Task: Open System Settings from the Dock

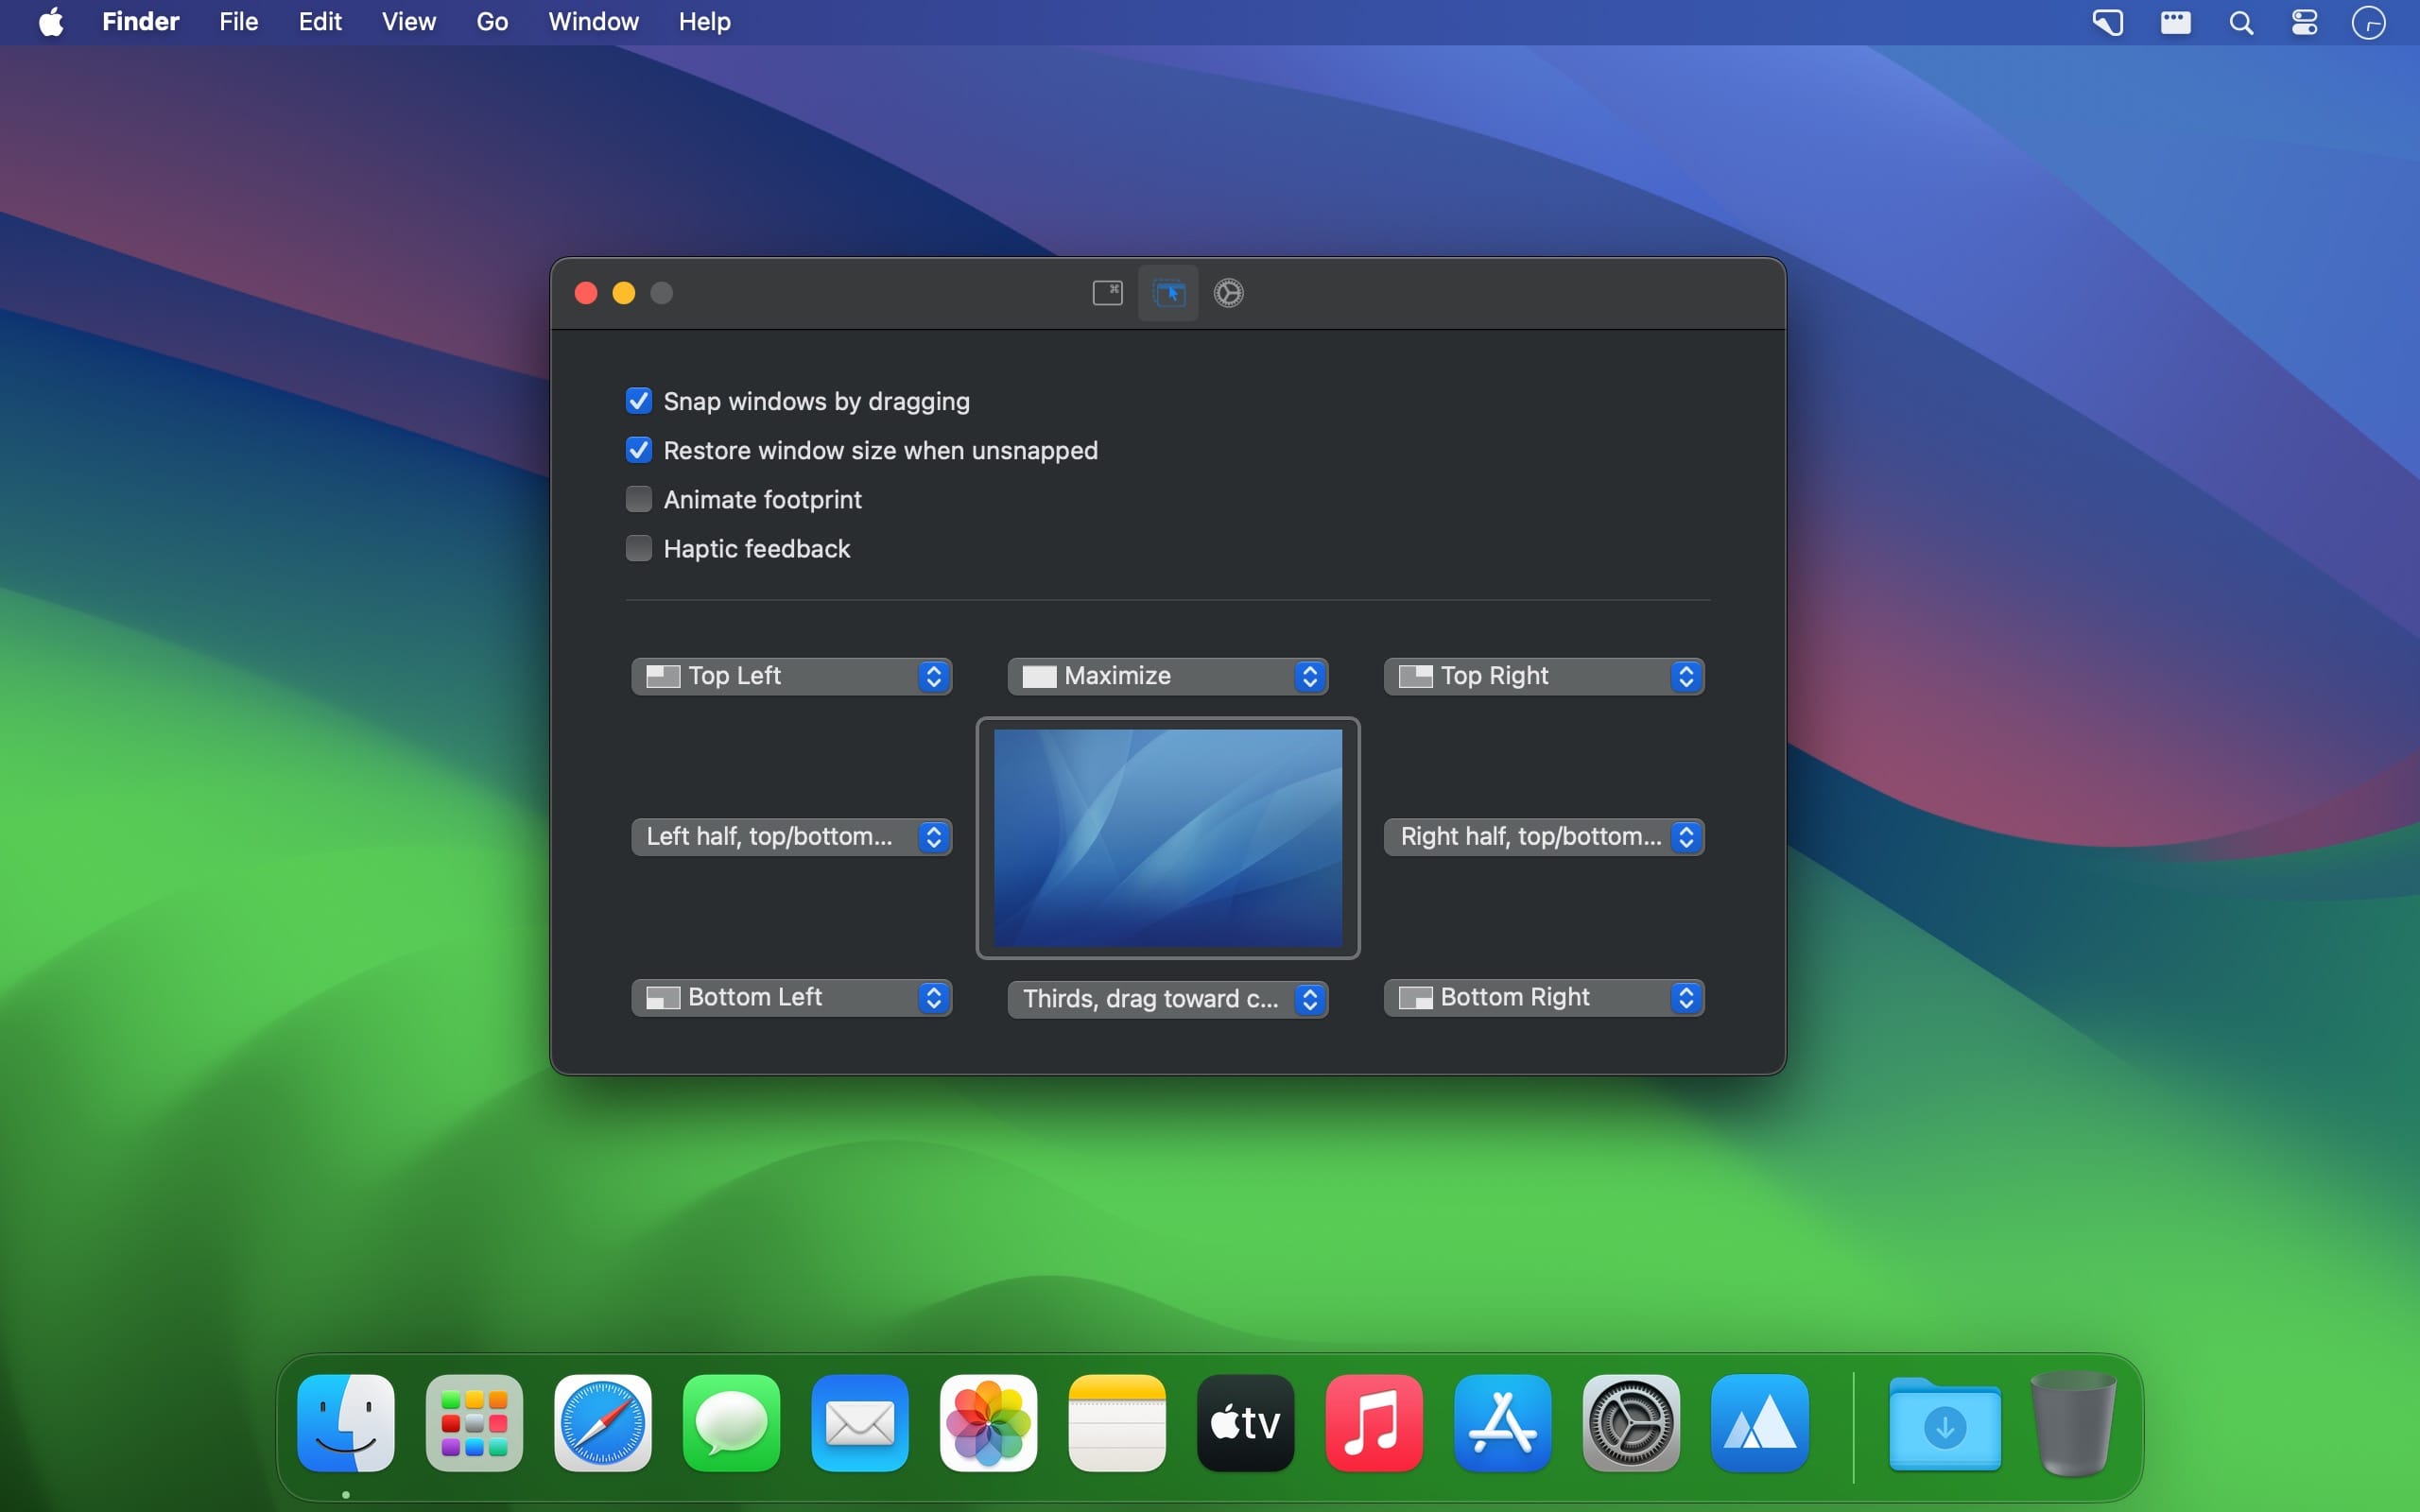Action: 1631,1422
